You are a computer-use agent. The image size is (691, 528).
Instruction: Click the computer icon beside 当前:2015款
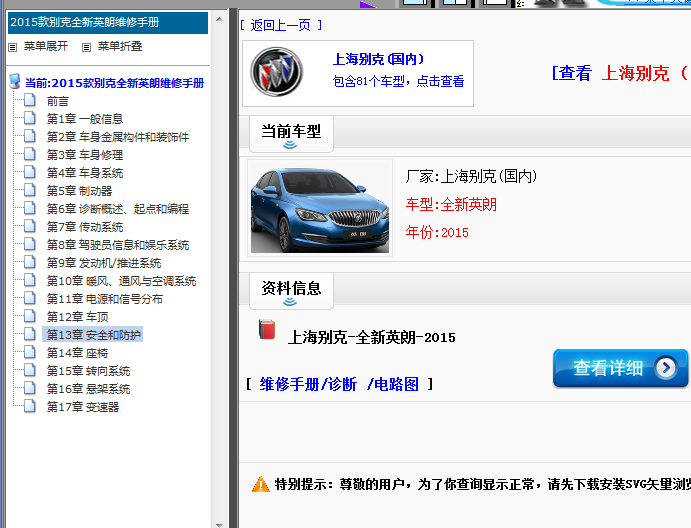click(15, 82)
